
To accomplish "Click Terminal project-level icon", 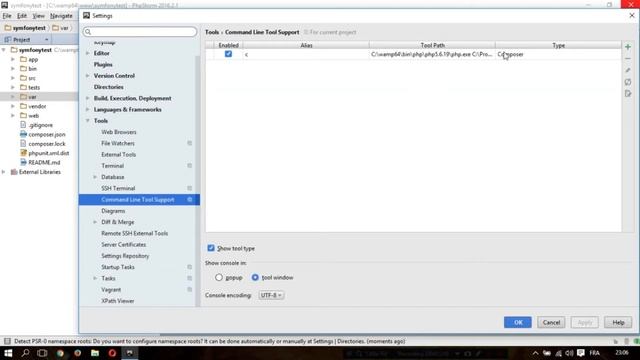I will point(189,166).
